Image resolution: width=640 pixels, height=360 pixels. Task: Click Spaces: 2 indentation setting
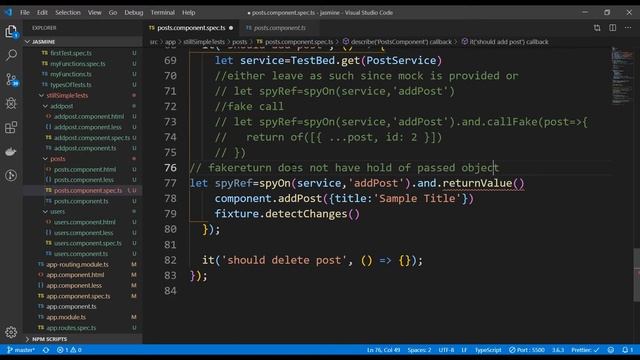419,350
